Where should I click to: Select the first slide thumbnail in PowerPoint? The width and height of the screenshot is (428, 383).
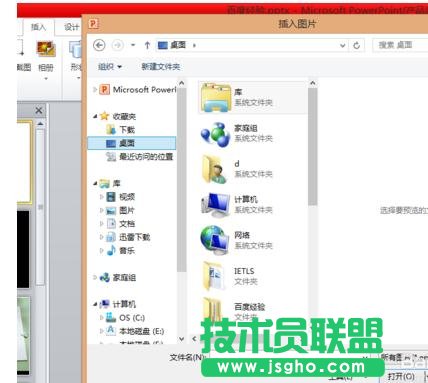coord(25,162)
